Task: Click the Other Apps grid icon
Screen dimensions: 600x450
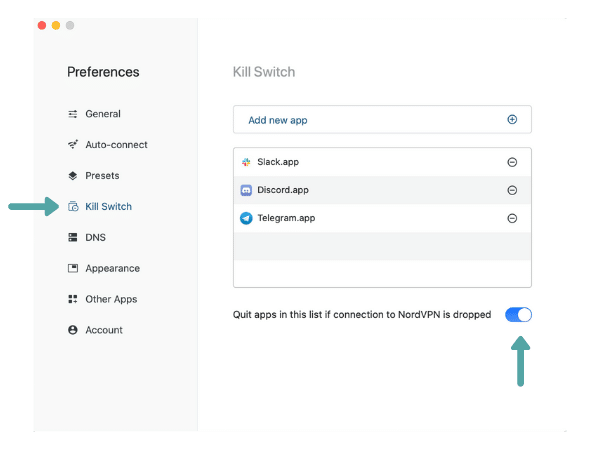Action: (x=72, y=299)
